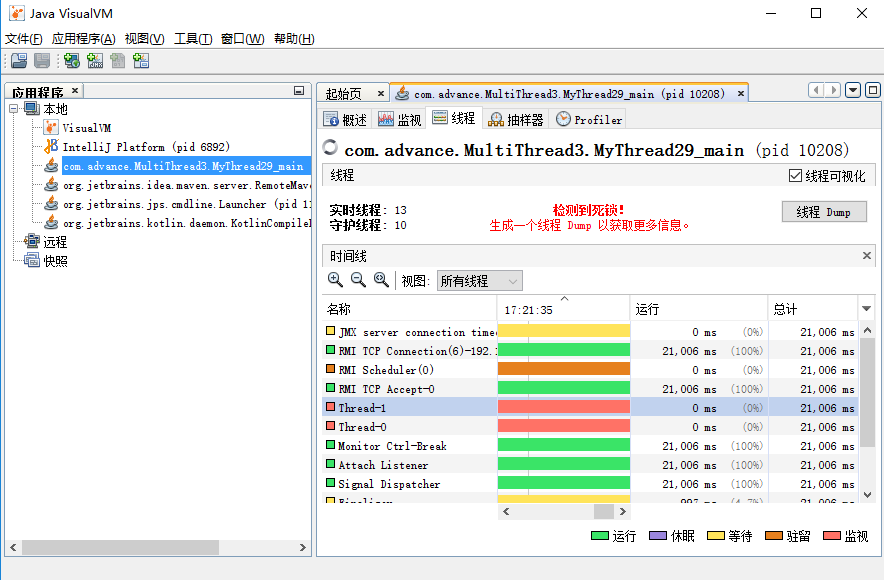Close the MyThread29_main document tab
This screenshot has width=884, height=580.
[741, 94]
